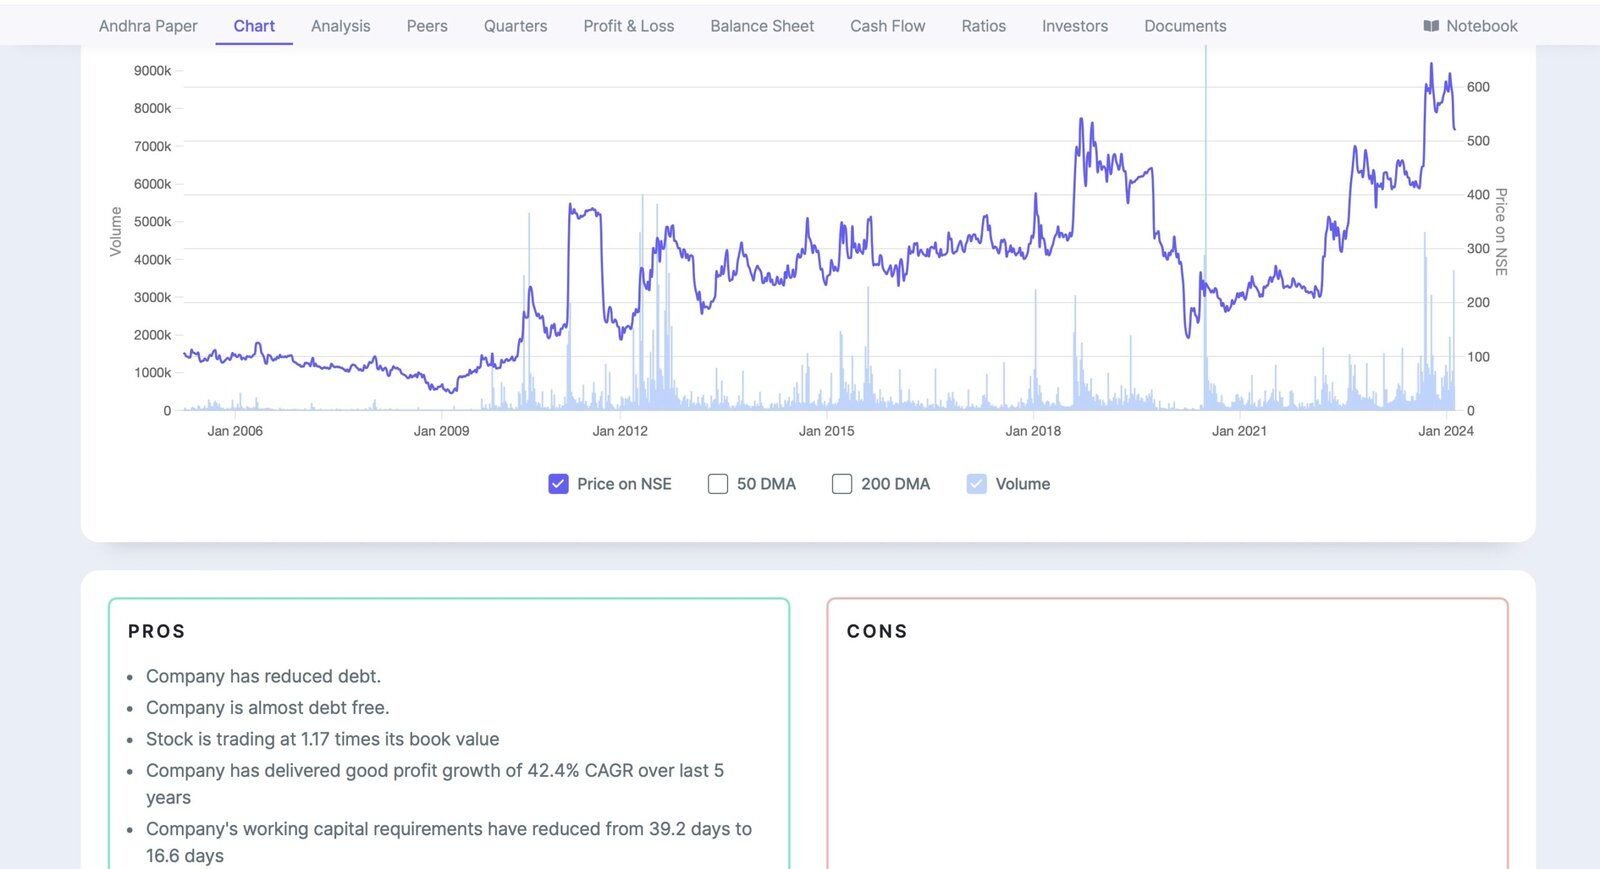
Task: Open the Profit & Loss tab
Action: pos(628,26)
